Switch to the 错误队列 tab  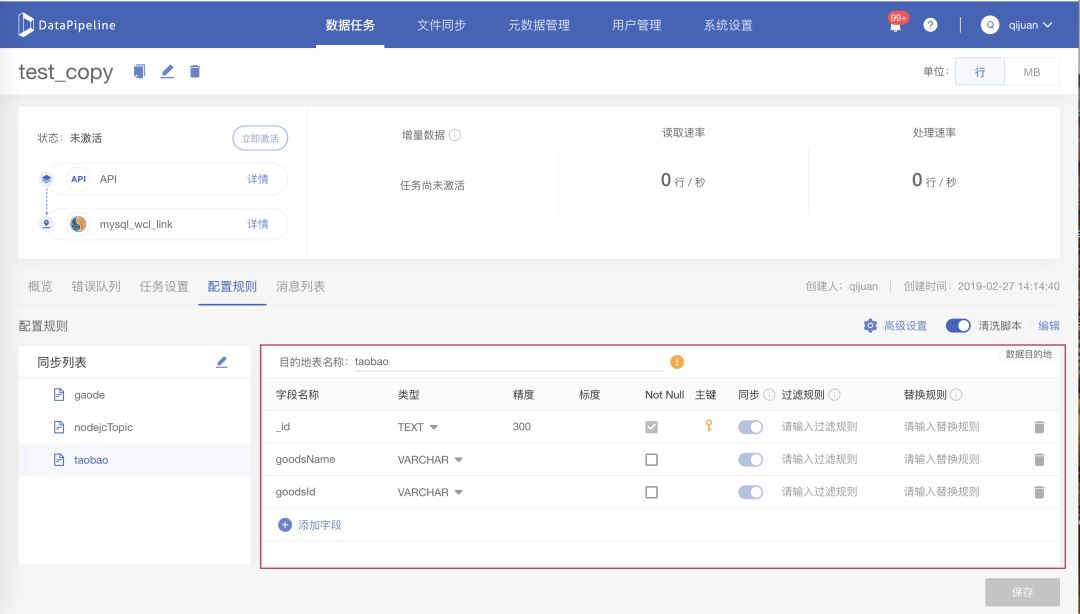pos(96,286)
